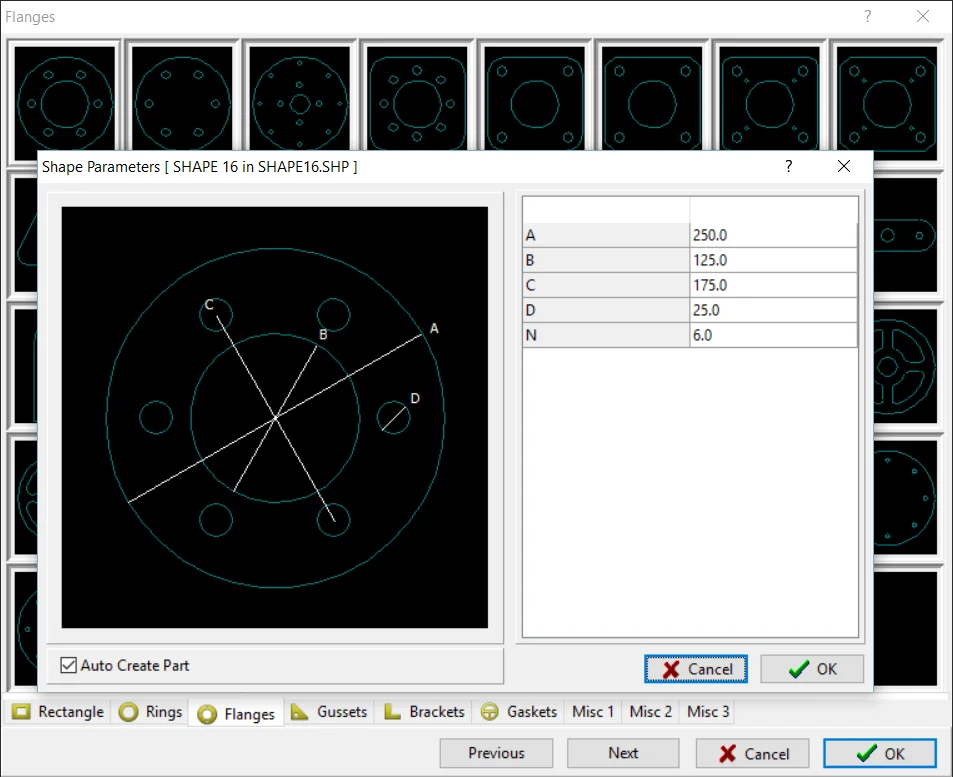This screenshot has width=953, height=777.
Task: Edit parameter C value 175.0
Action: coord(773,285)
